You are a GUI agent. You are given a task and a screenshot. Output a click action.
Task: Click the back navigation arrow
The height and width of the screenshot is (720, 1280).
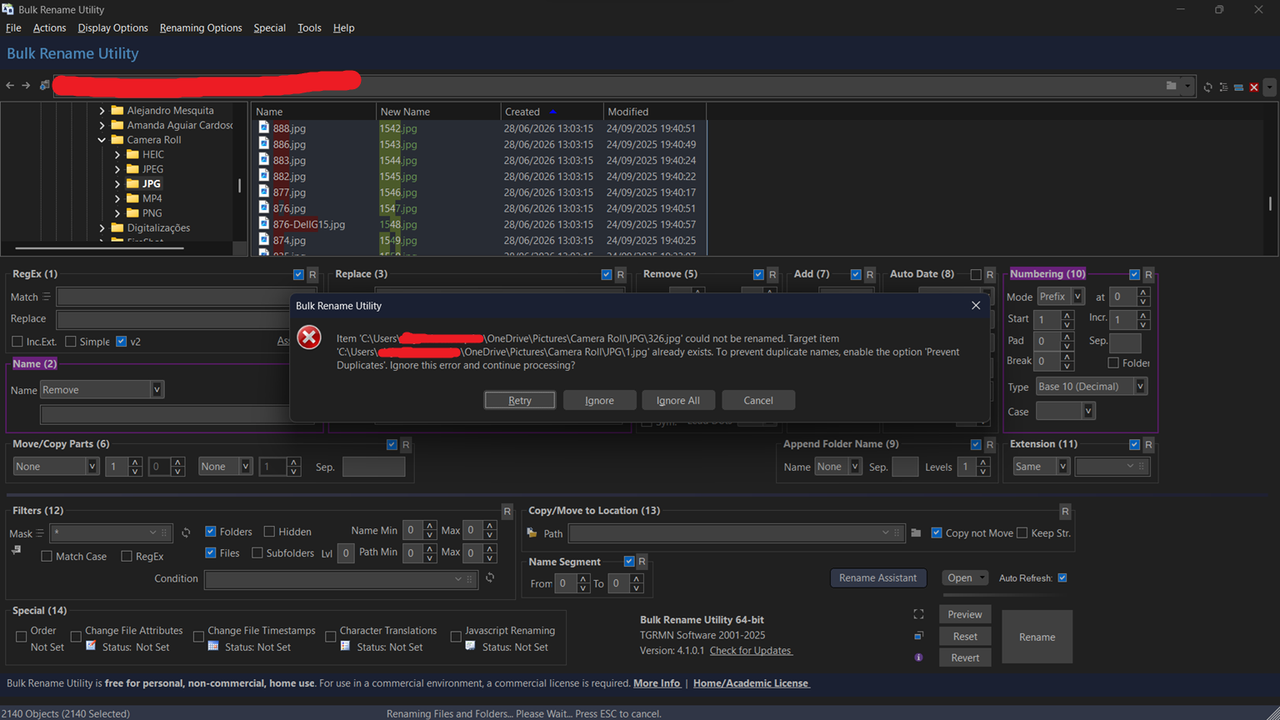tap(11, 86)
